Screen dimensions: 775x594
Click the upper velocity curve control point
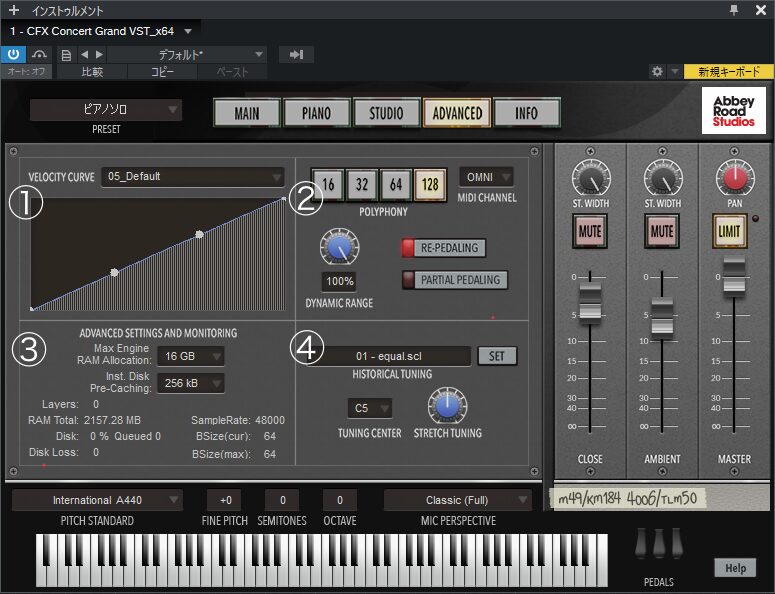[x=199, y=234]
